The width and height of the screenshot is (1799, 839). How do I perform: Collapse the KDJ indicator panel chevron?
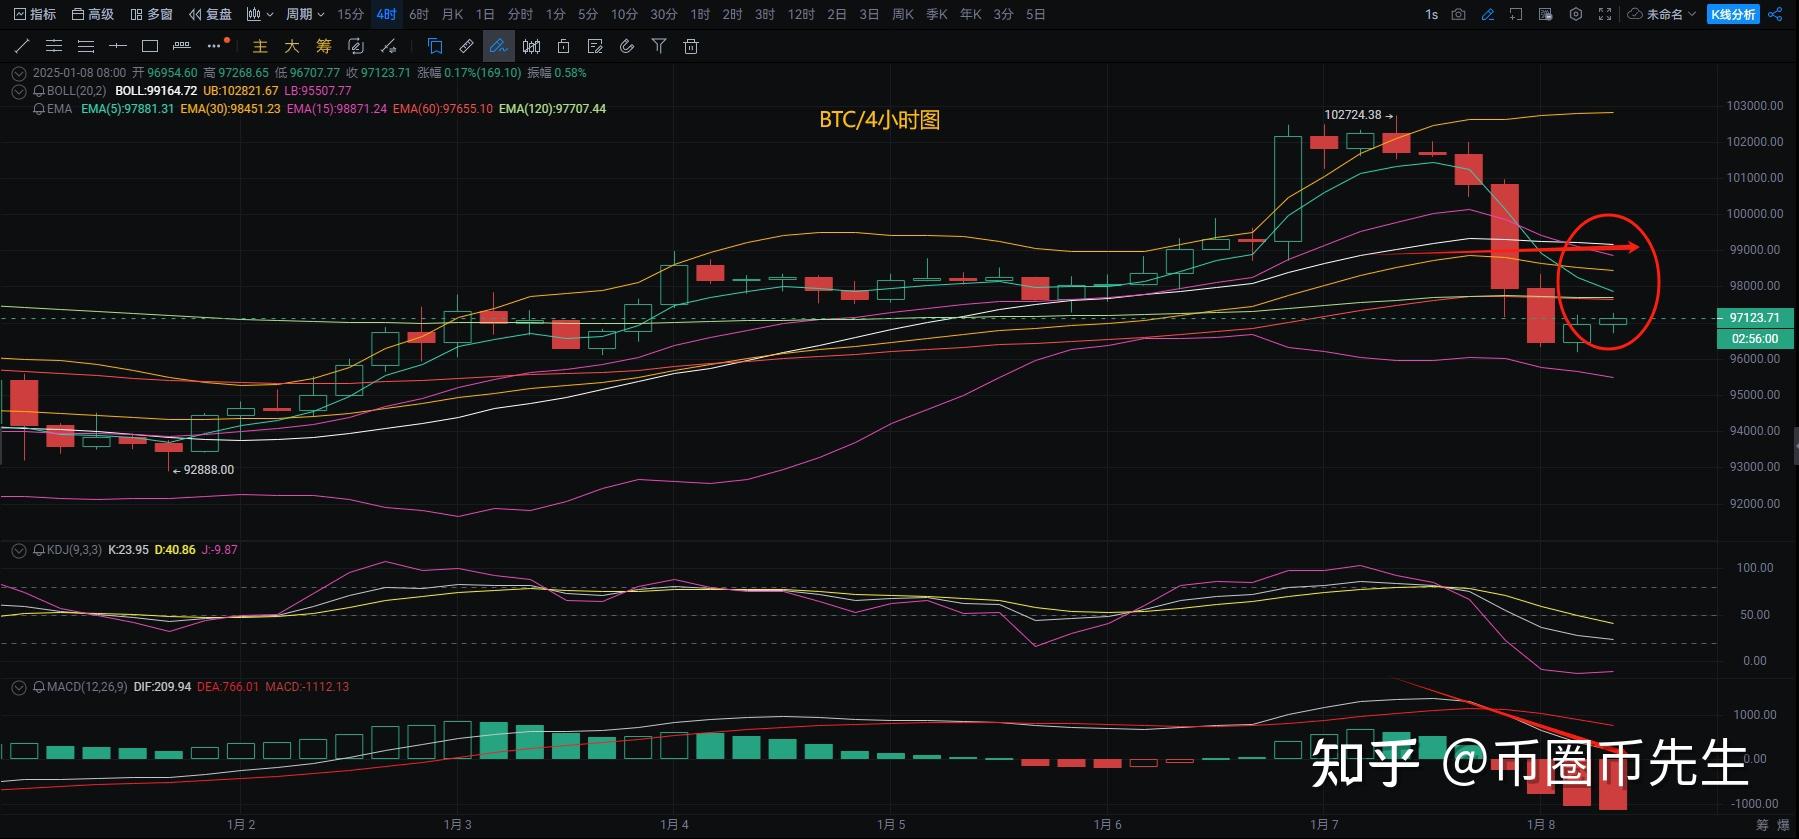pos(18,550)
